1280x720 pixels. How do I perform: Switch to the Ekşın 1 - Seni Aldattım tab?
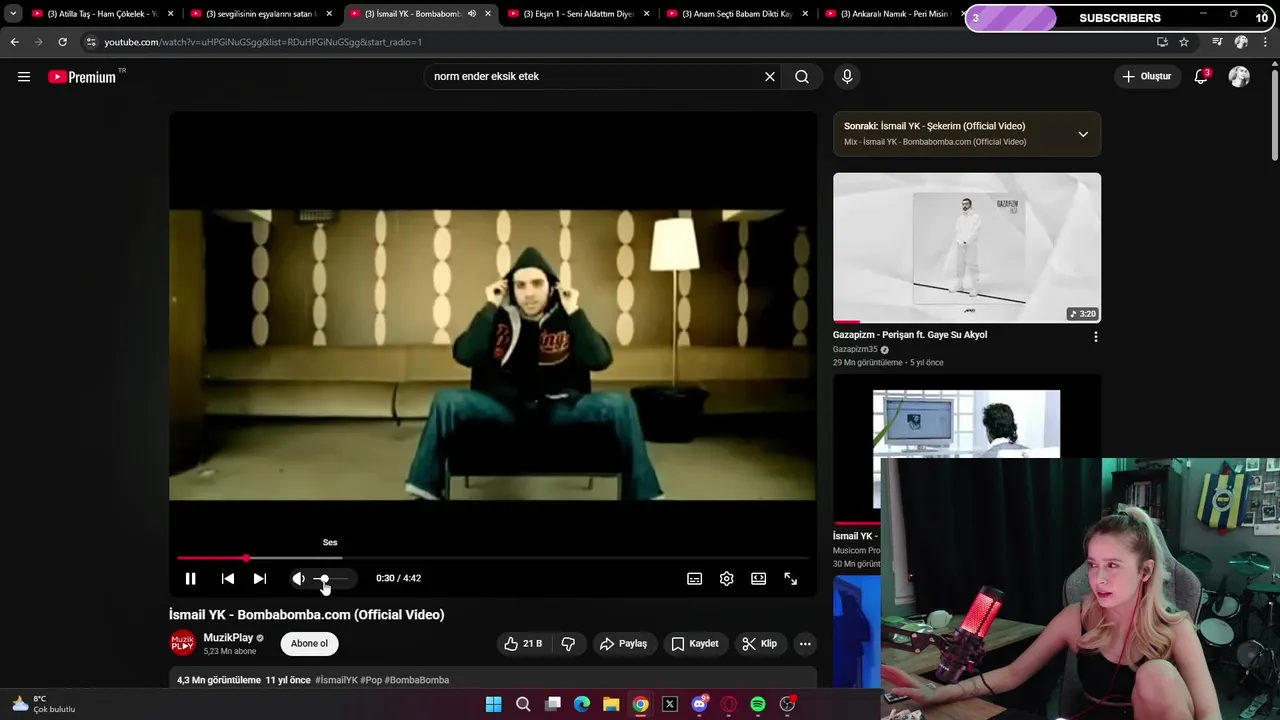point(580,14)
